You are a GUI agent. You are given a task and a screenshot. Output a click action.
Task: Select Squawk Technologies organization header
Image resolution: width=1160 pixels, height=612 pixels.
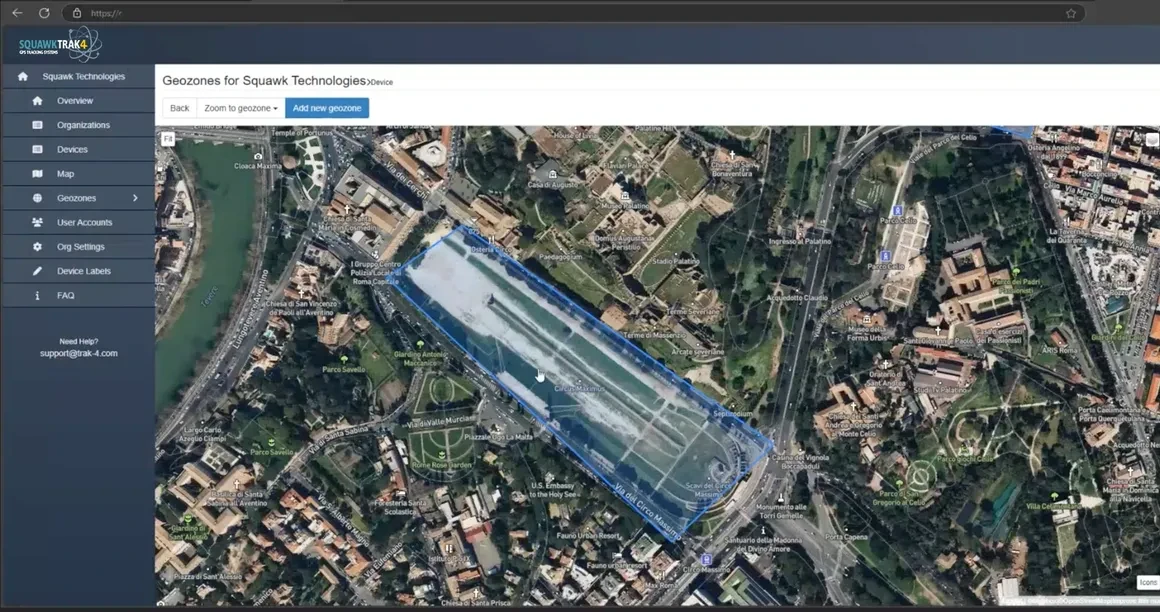point(78,76)
